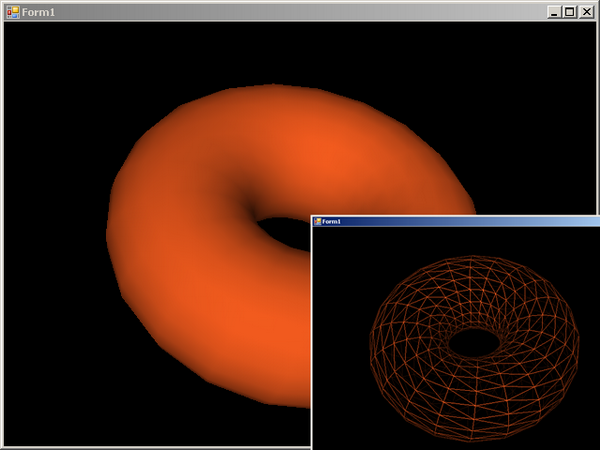600x450 pixels.
Task: Click the app icon in the small wireframe Form1 window
Action: coord(317,221)
